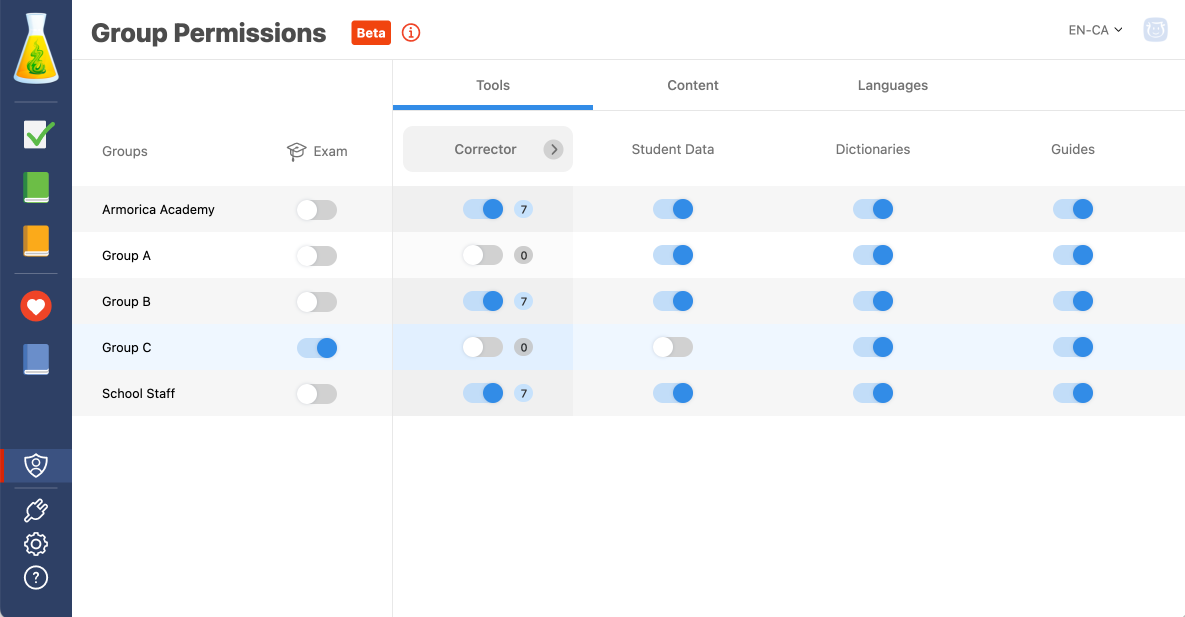Open the green checkmark Corrector icon

[38, 134]
